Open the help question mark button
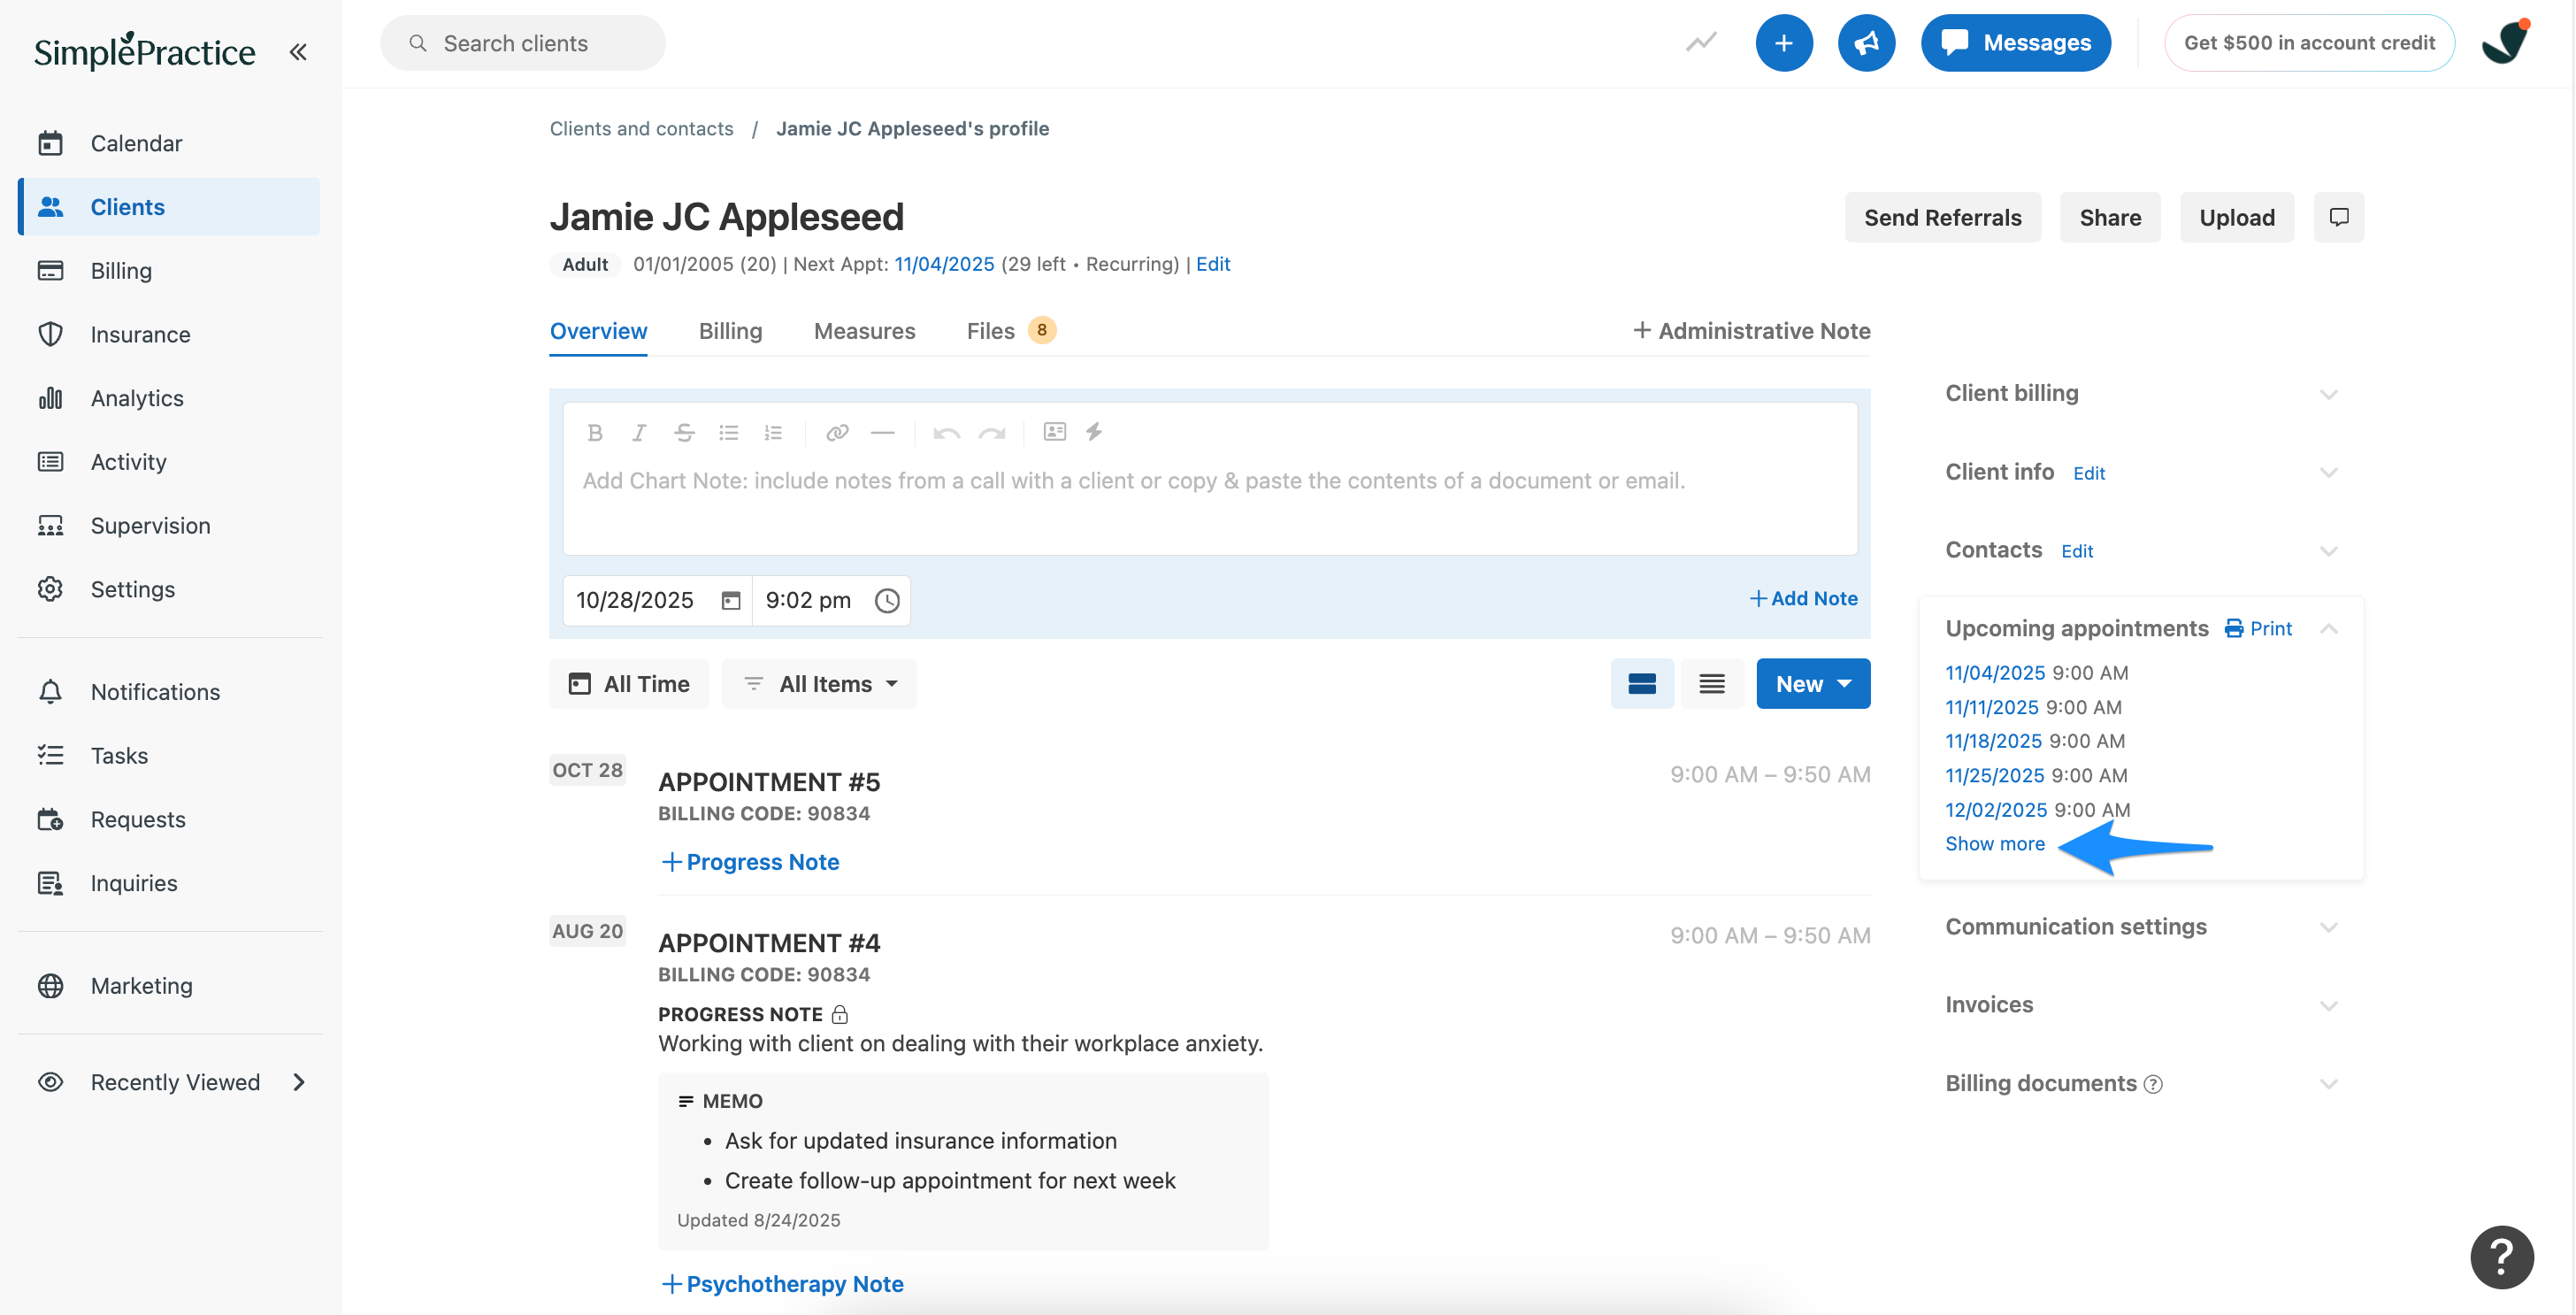 [2501, 1257]
